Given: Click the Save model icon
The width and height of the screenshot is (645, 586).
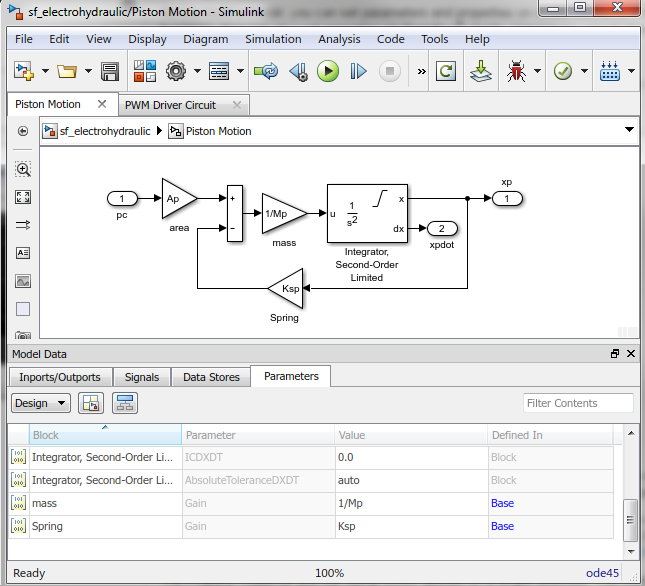Looking at the screenshot, I should pos(110,71).
